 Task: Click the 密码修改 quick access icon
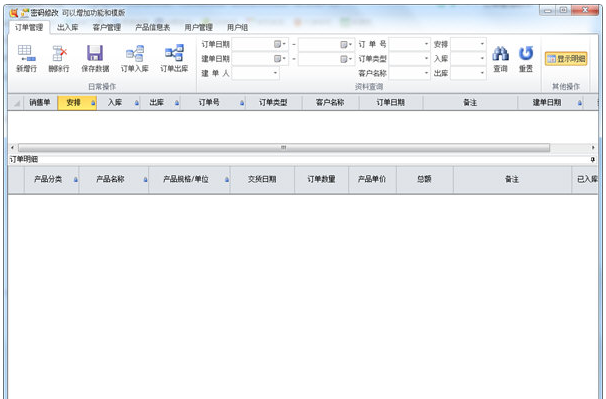click(25, 13)
